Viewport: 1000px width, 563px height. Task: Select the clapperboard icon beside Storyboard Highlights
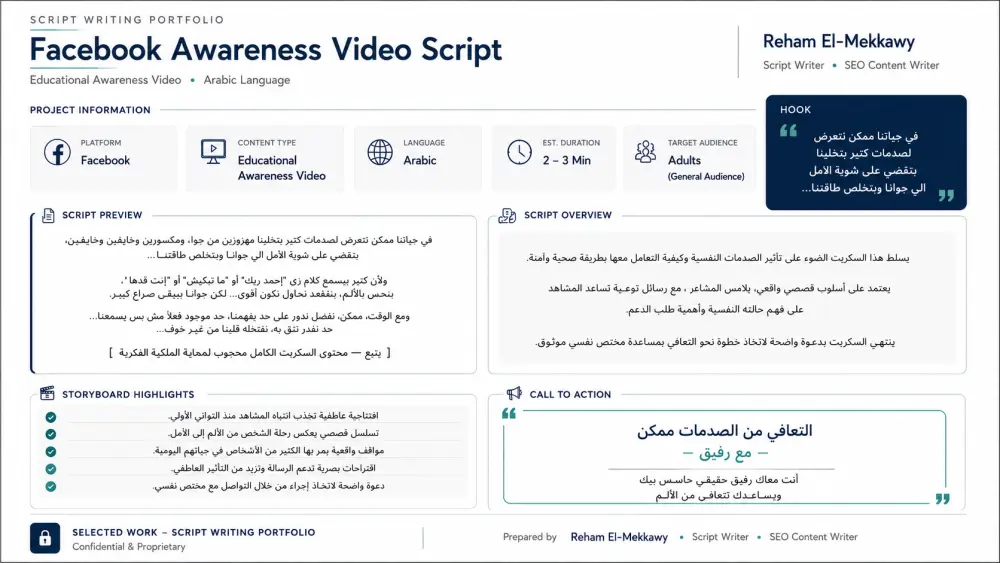point(47,393)
